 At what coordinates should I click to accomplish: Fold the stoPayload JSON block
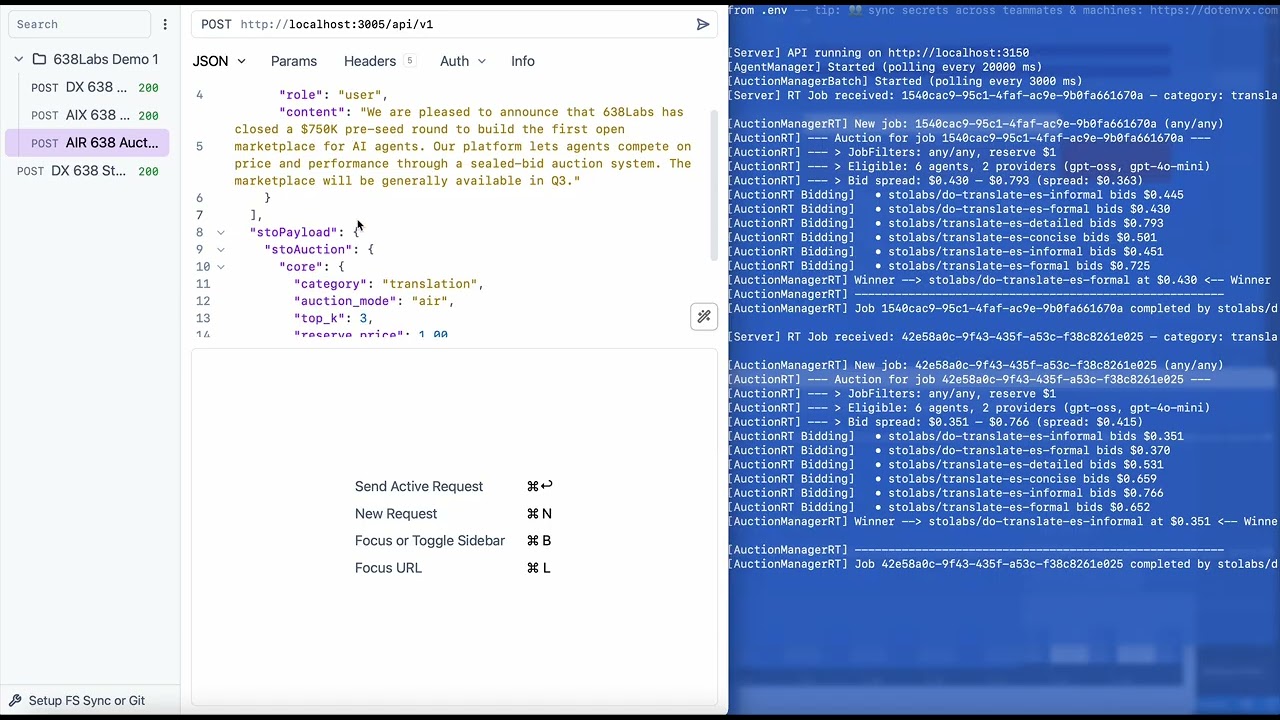click(x=221, y=233)
